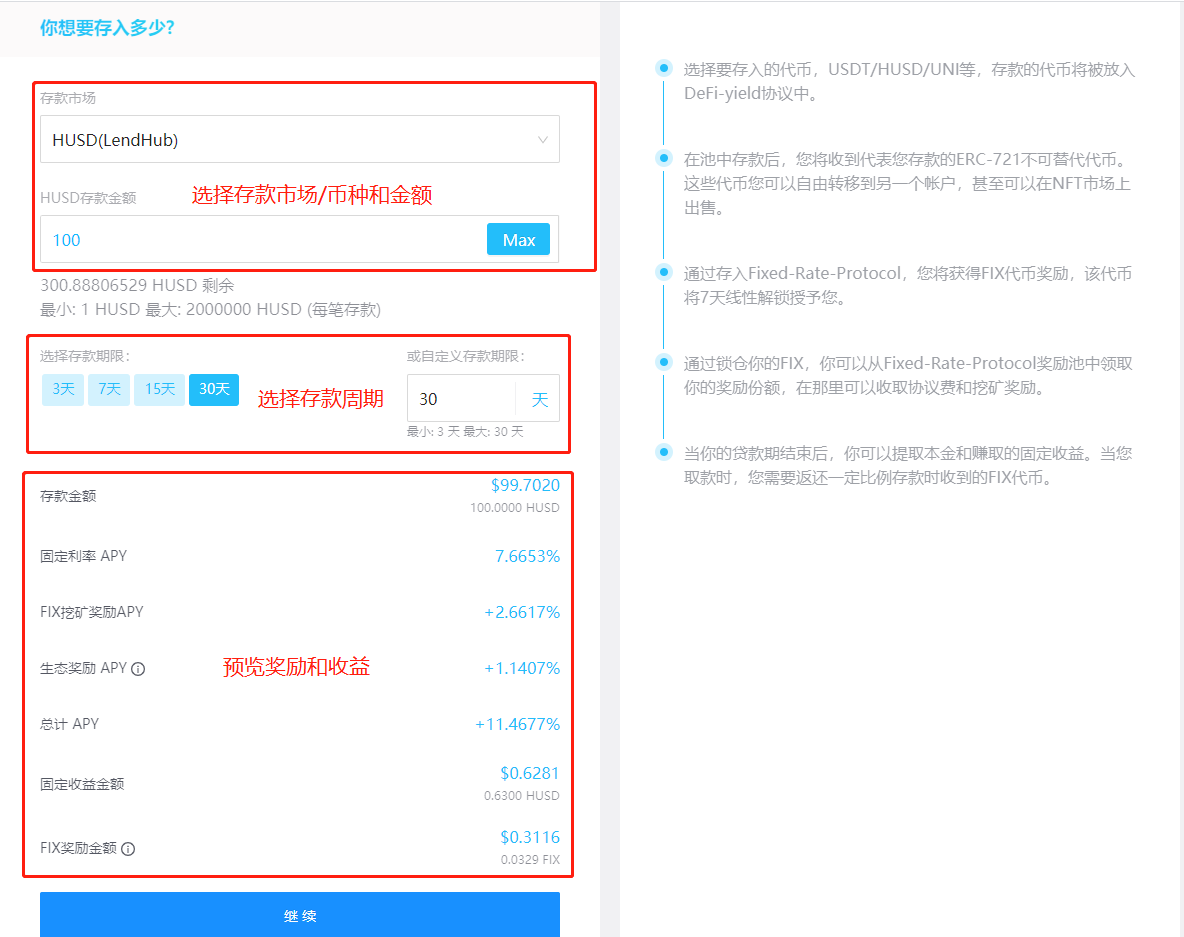Viewport: 1184px width, 937px height.
Task: Click the +1.1407% ecosystem reward value
Action: [x=522, y=668]
